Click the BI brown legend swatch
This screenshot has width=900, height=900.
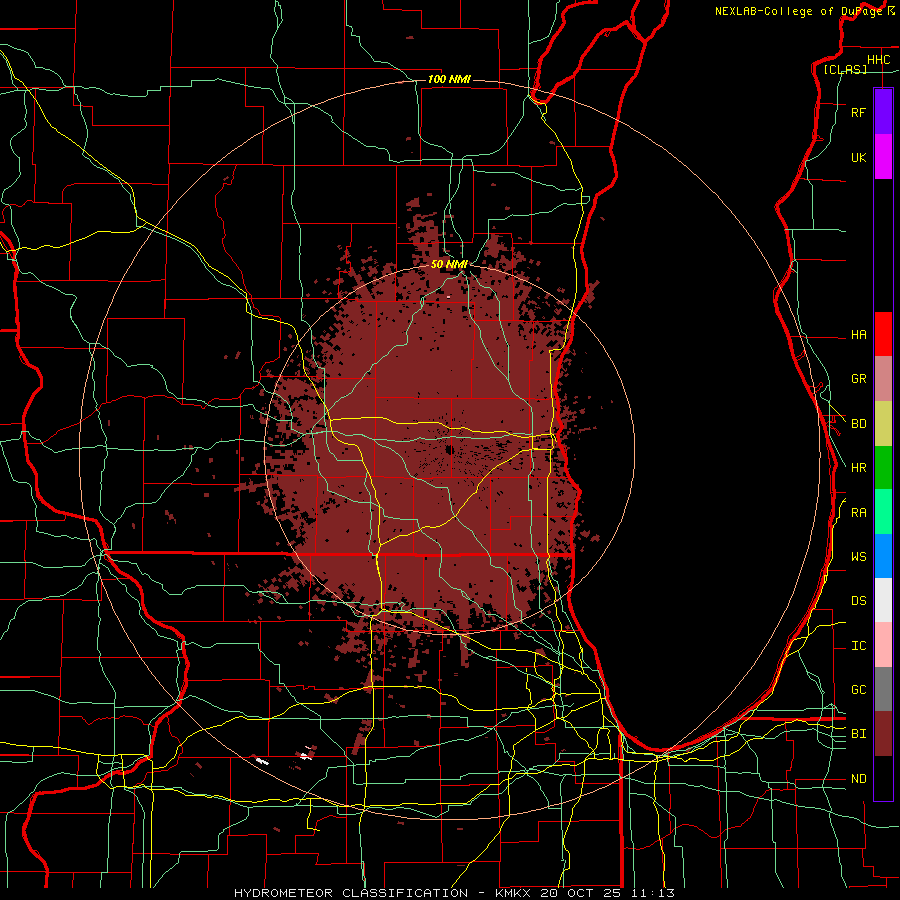(x=883, y=734)
